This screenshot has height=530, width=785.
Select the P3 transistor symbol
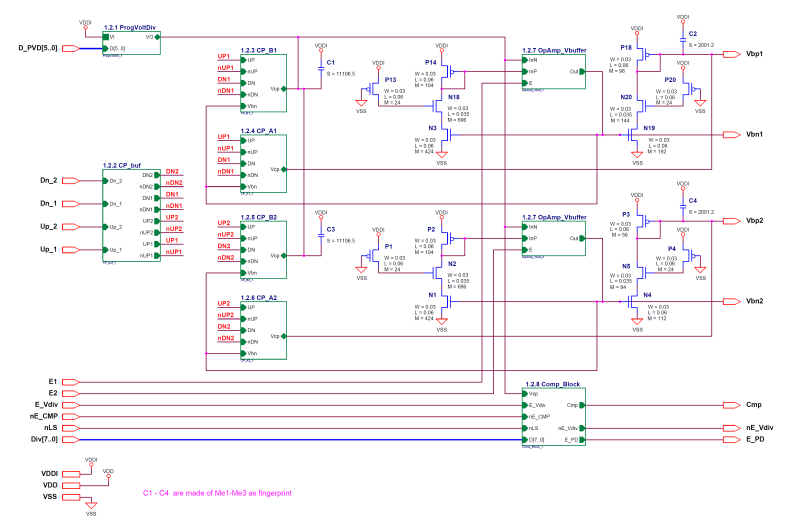click(x=642, y=221)
